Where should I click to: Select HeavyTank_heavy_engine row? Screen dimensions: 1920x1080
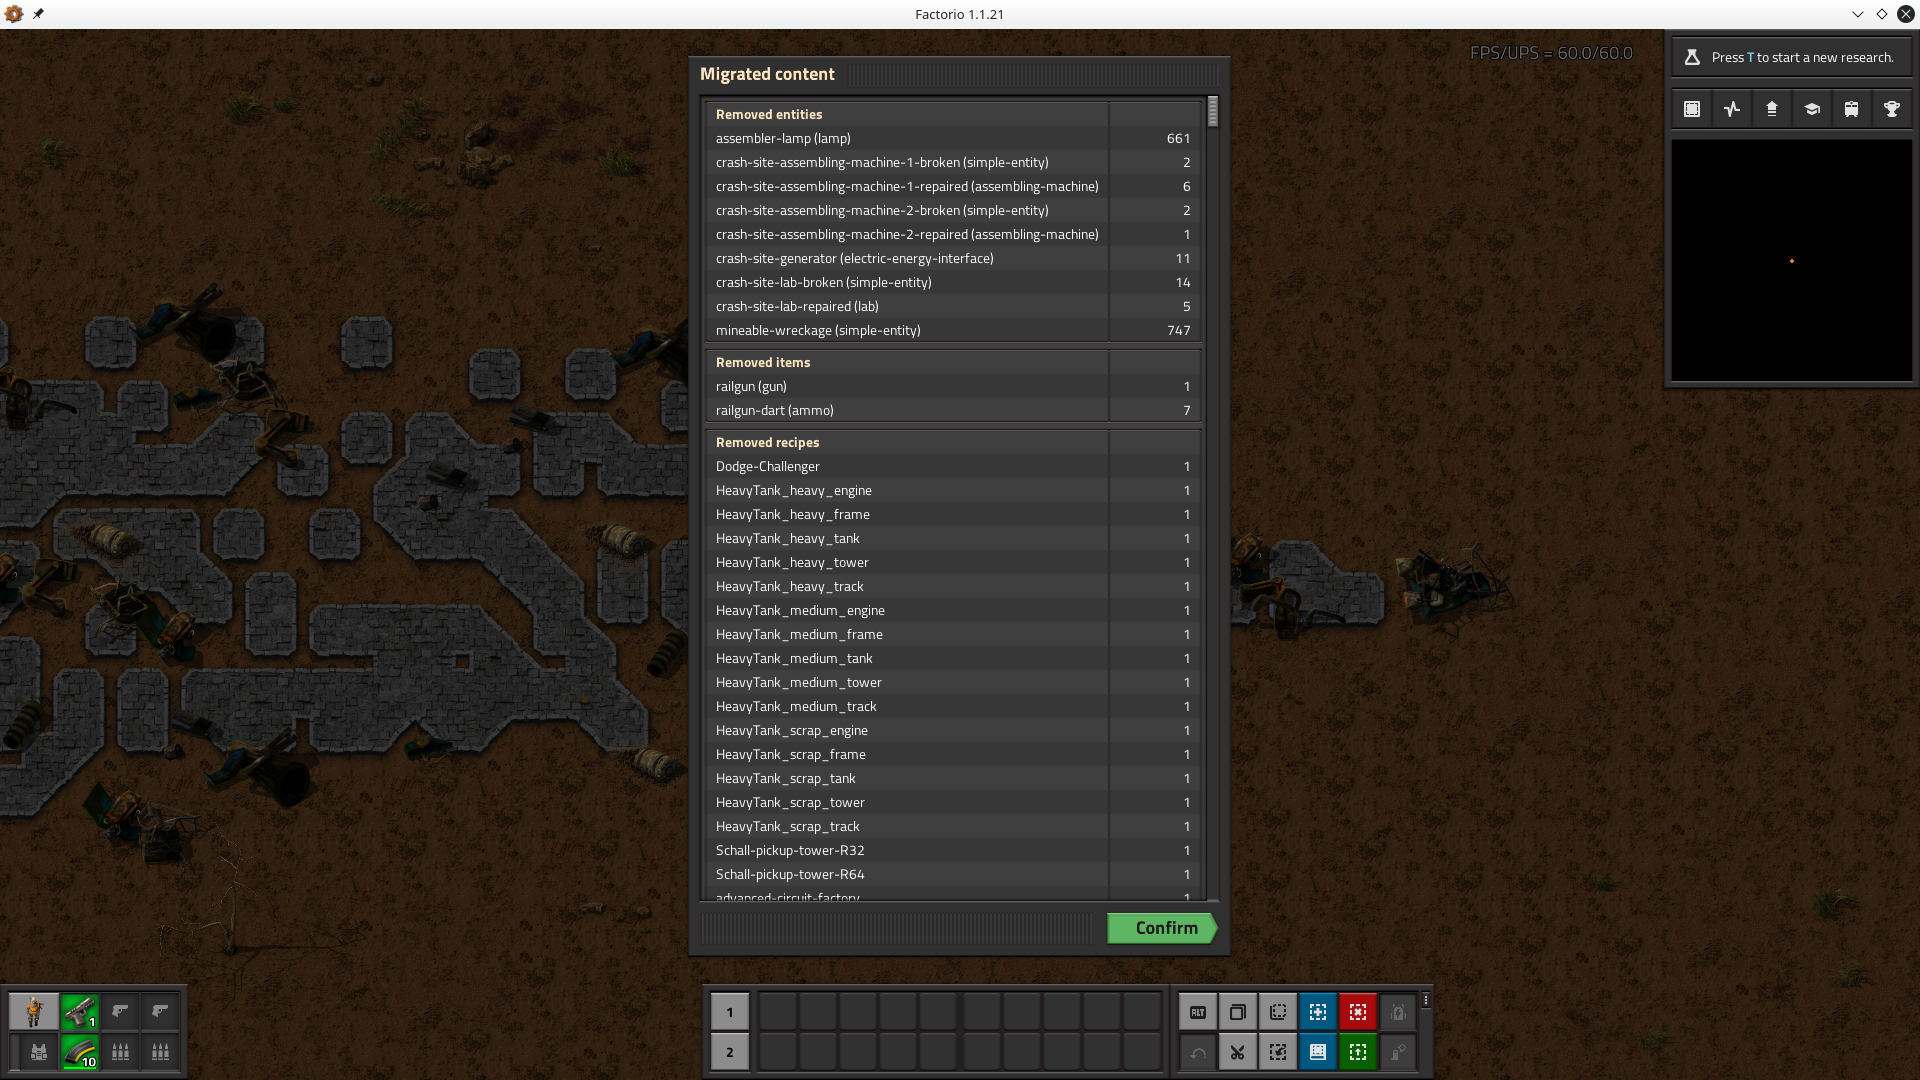click(x=953, y=491)
